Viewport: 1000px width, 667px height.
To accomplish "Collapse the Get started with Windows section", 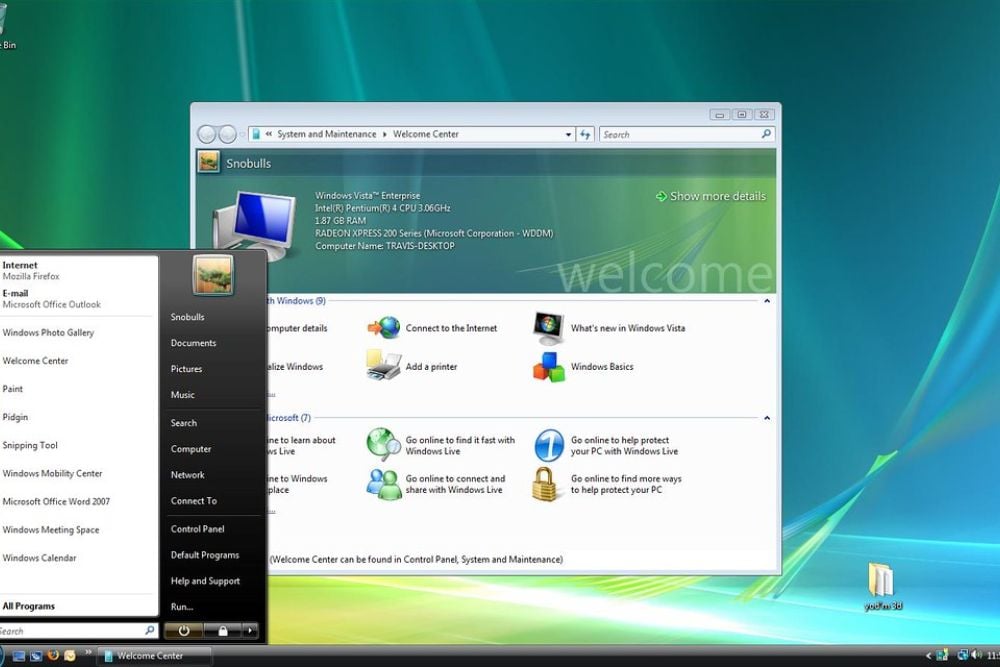I will [767, 300].
